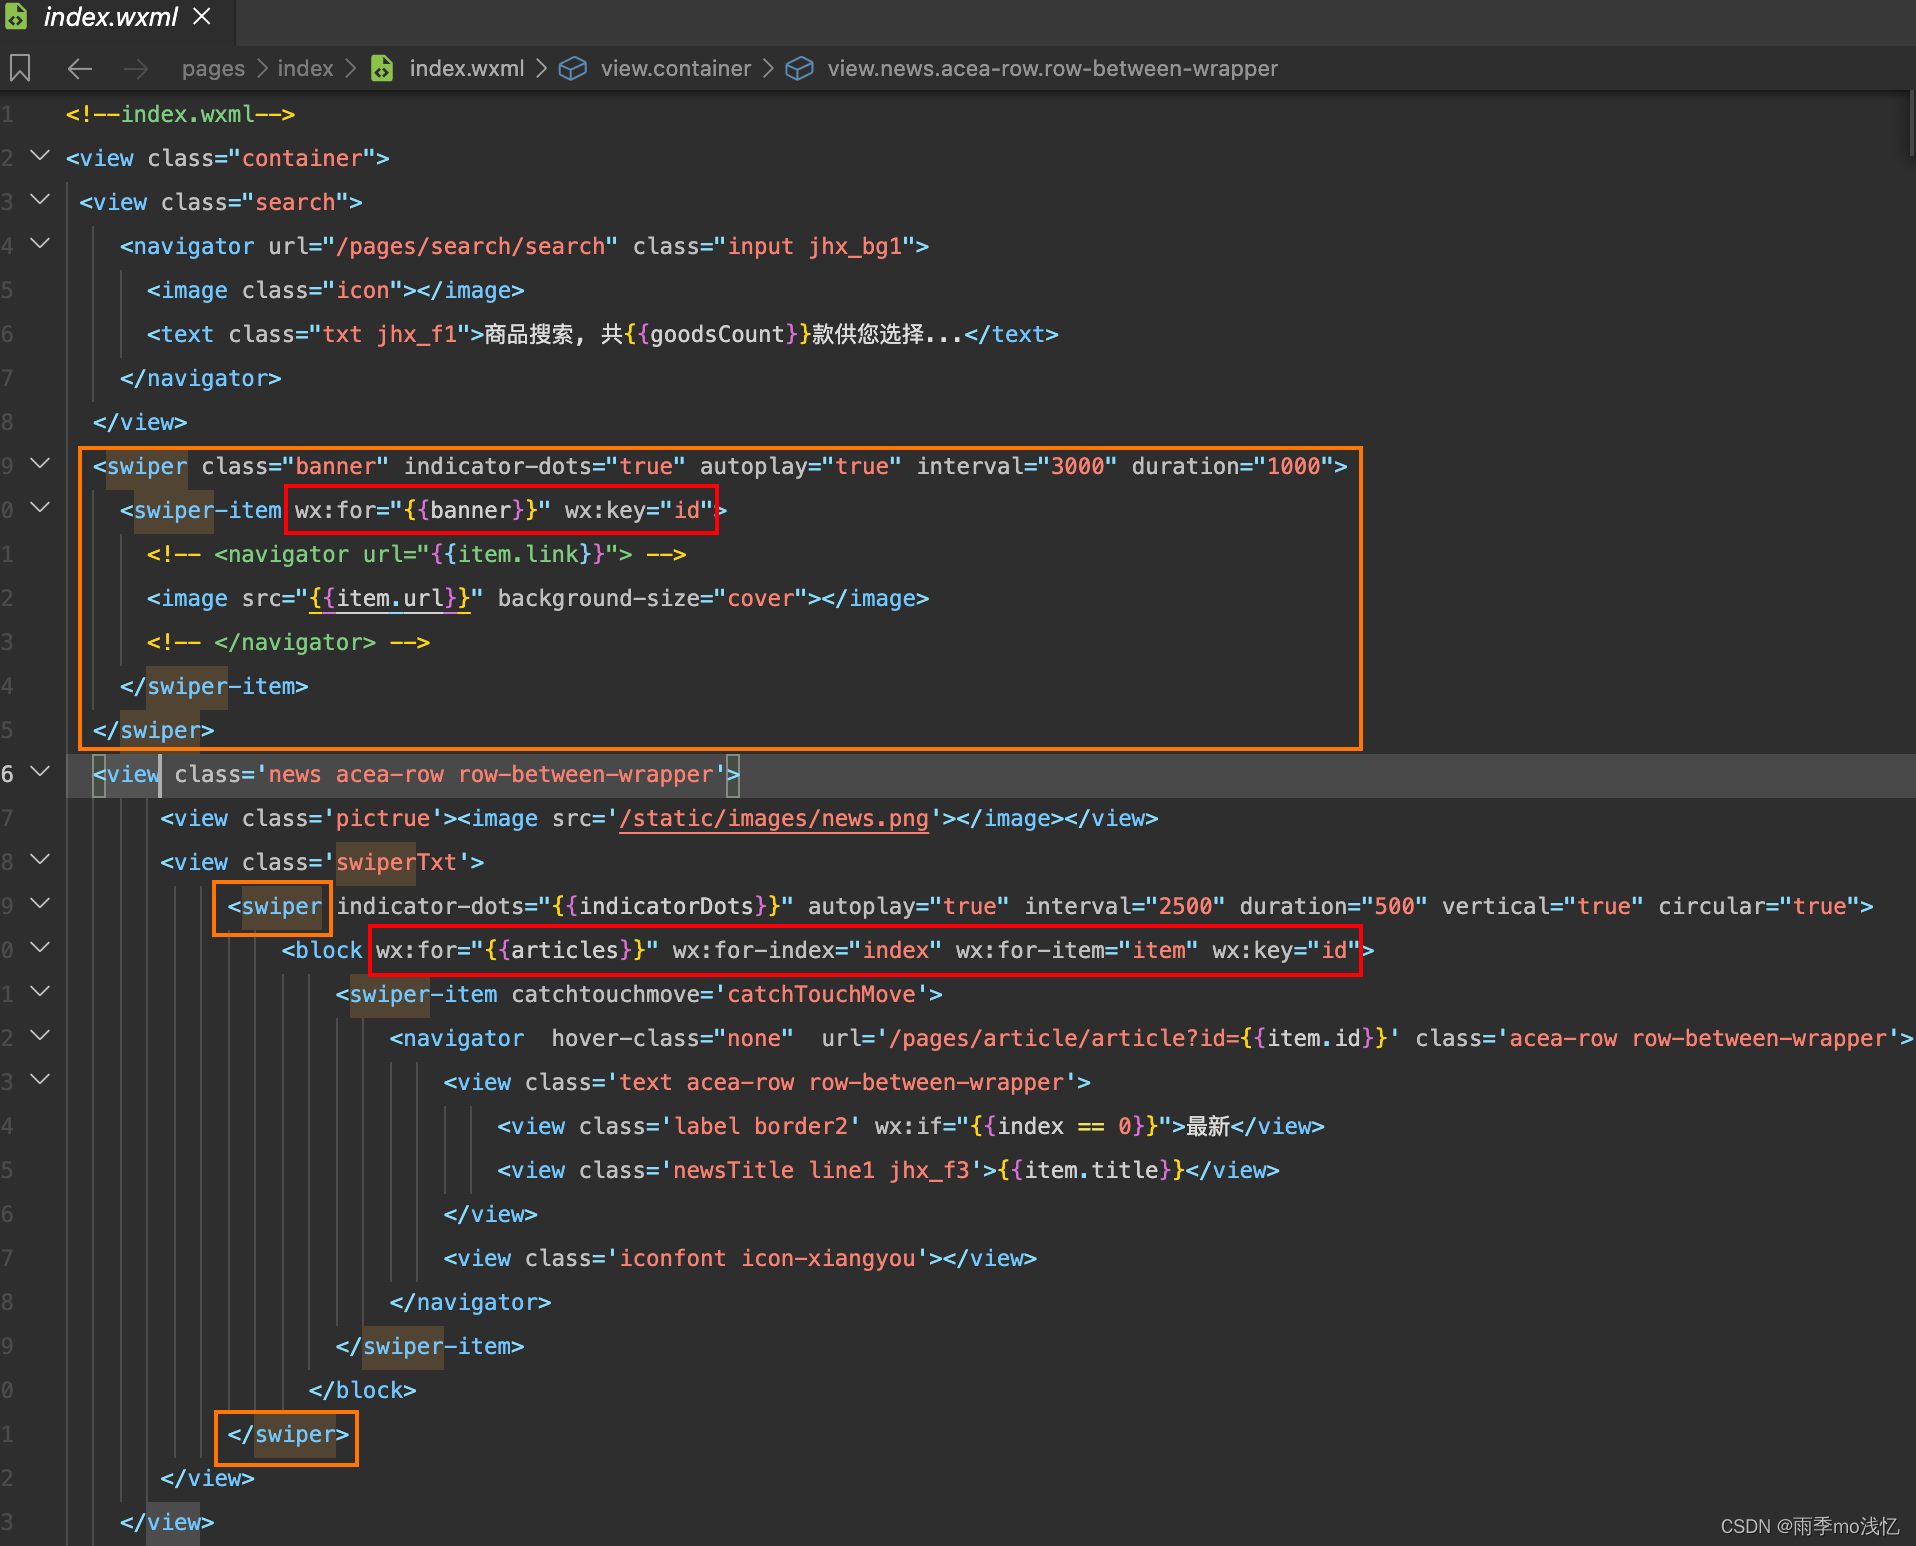The height and width of the screenshot is (1546, 1916).
Task: Select view.container in the breadcrumb
Action: click(x=676, y=69)
